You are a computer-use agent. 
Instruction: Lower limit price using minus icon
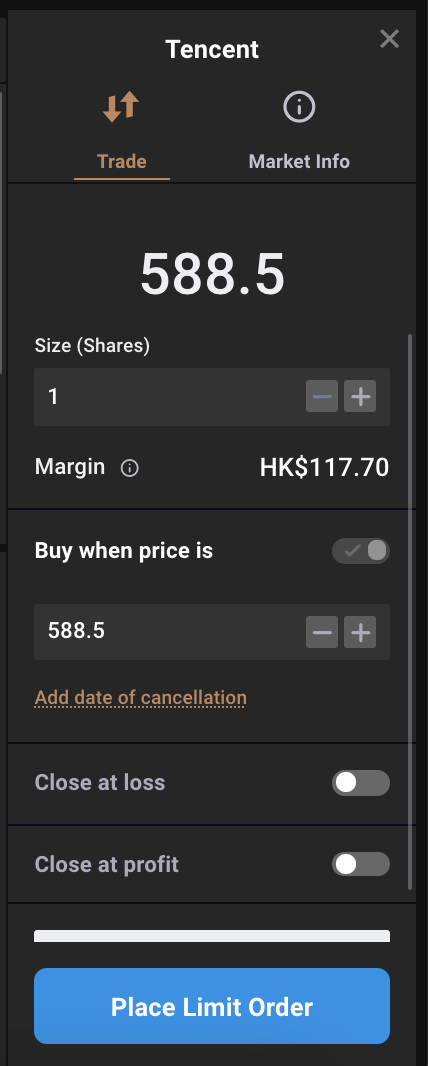coord(322,632)
